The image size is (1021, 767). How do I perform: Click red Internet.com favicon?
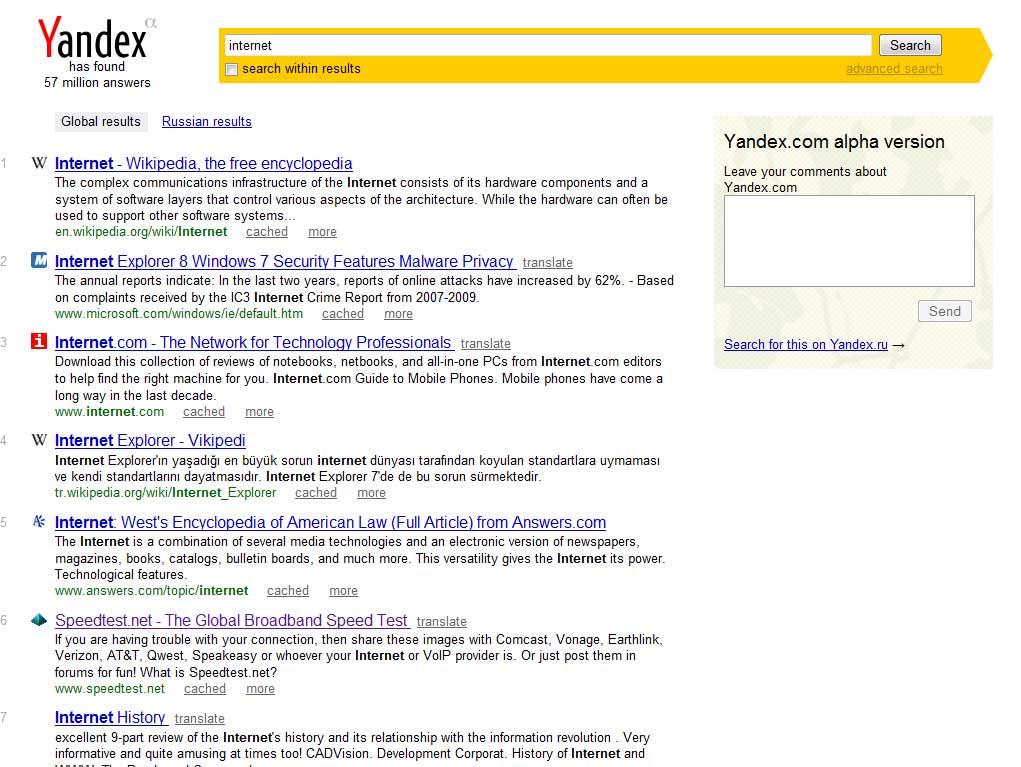[x=39, y=341]
